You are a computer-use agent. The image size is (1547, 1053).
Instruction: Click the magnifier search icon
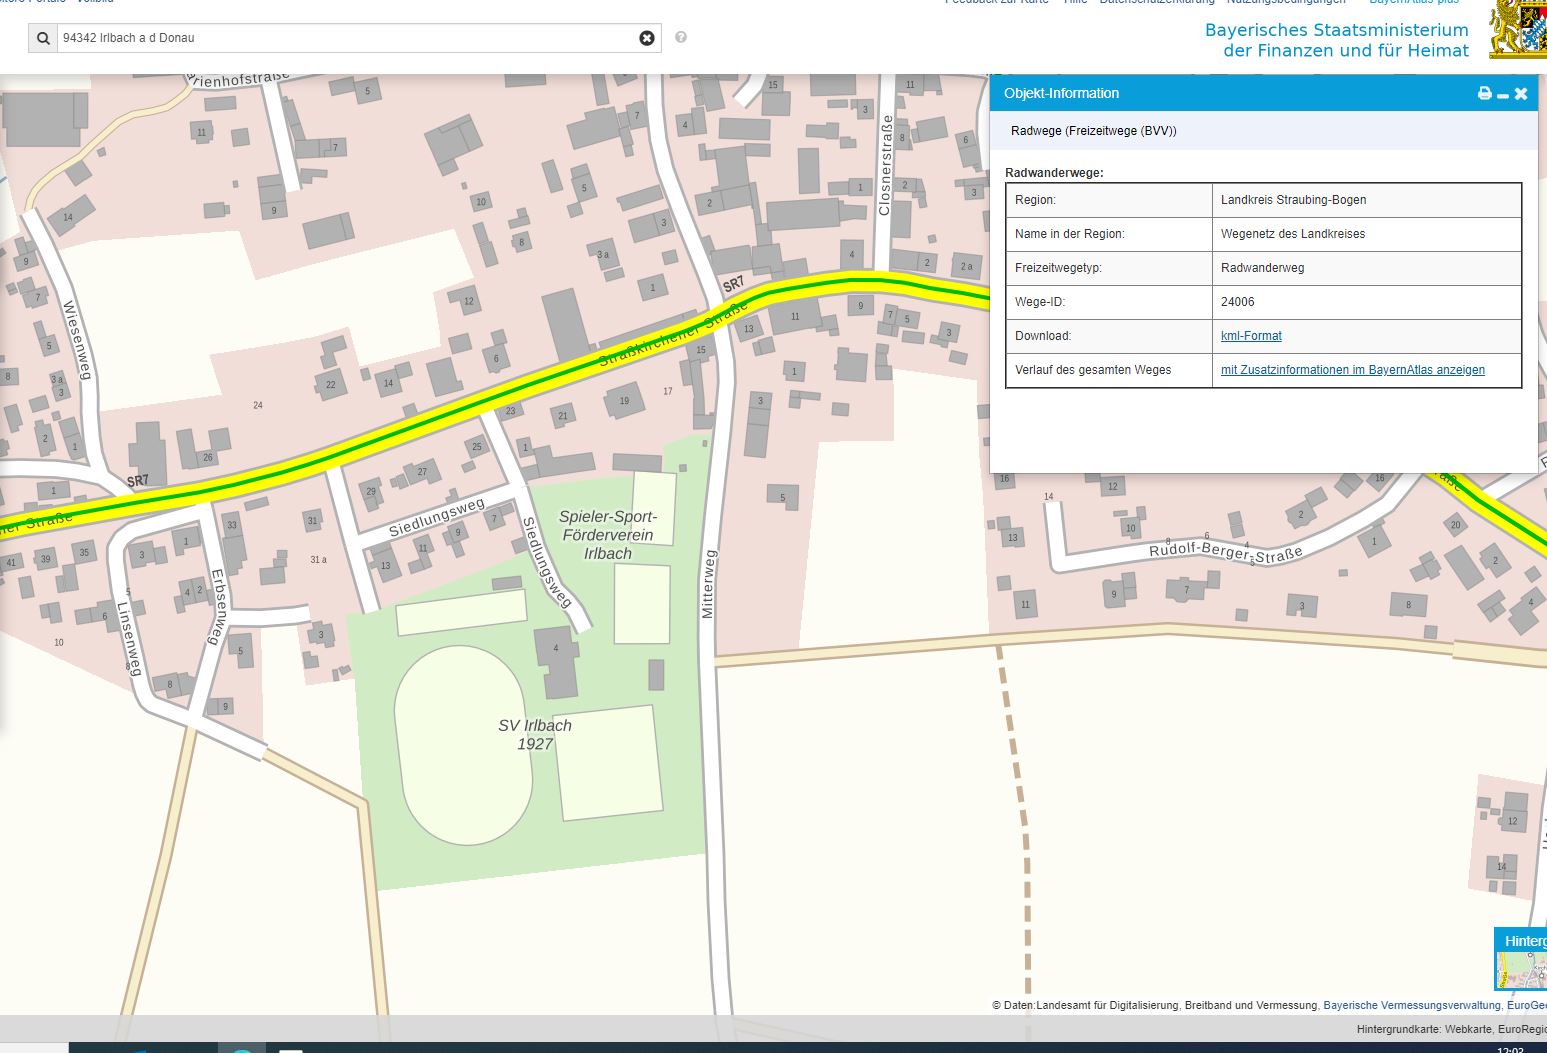pyautogui.click(x=43, y=38)
